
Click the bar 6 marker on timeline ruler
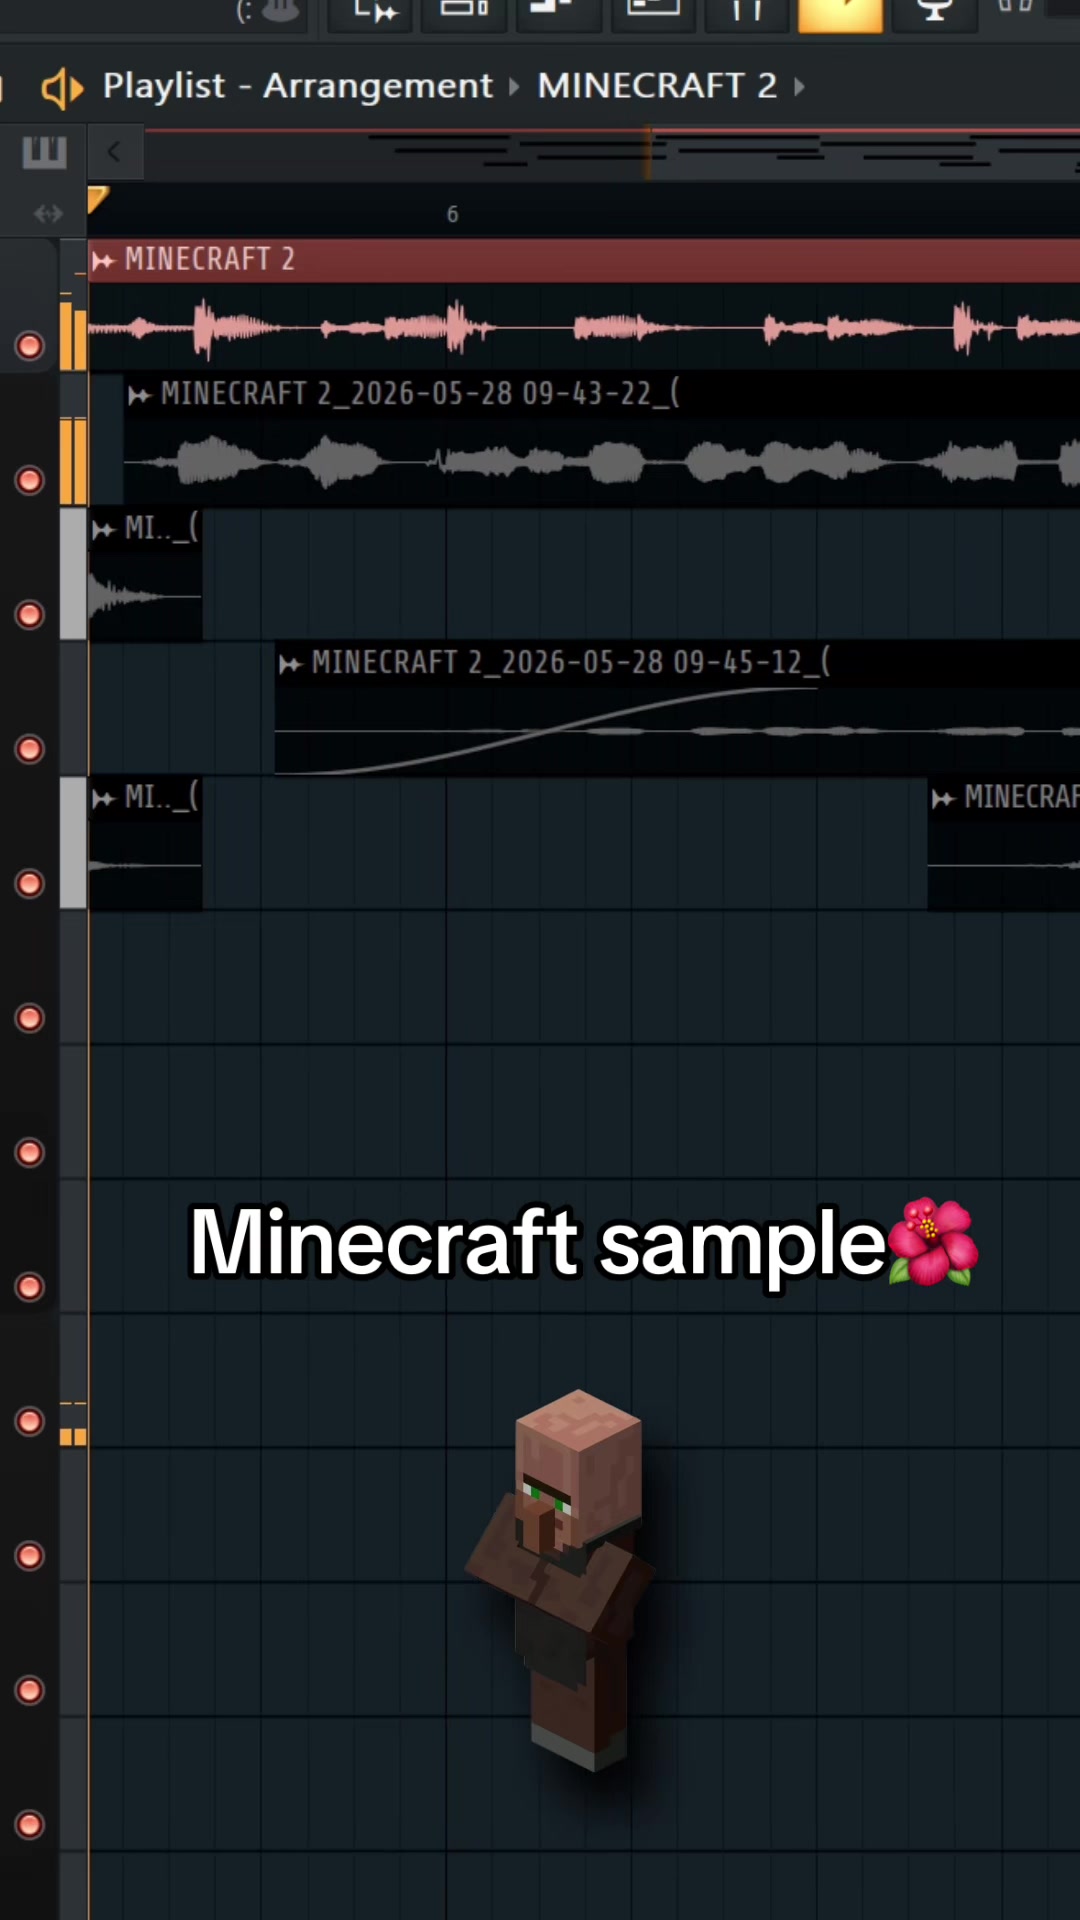point(452,214)
